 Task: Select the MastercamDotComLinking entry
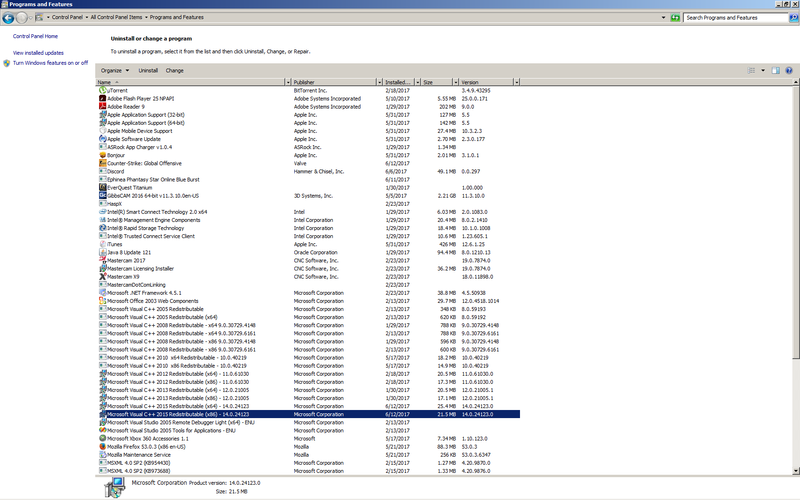309,285
